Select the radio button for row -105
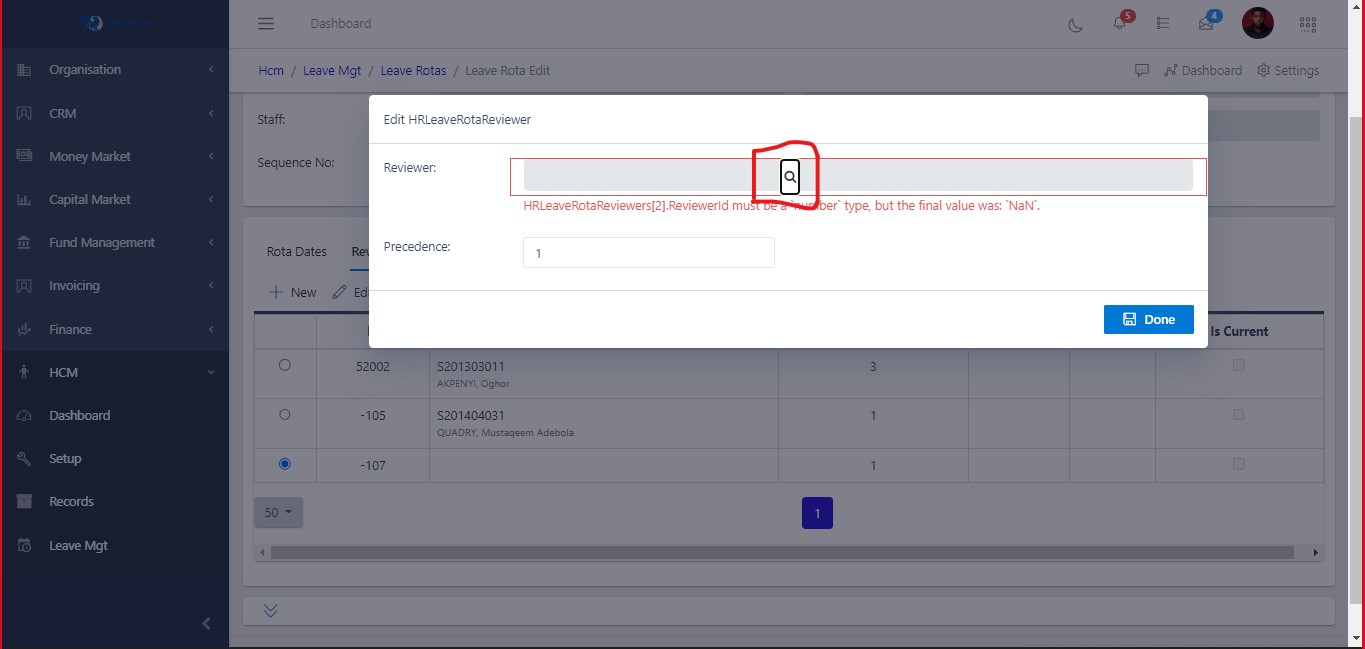 tap(285, 414)
